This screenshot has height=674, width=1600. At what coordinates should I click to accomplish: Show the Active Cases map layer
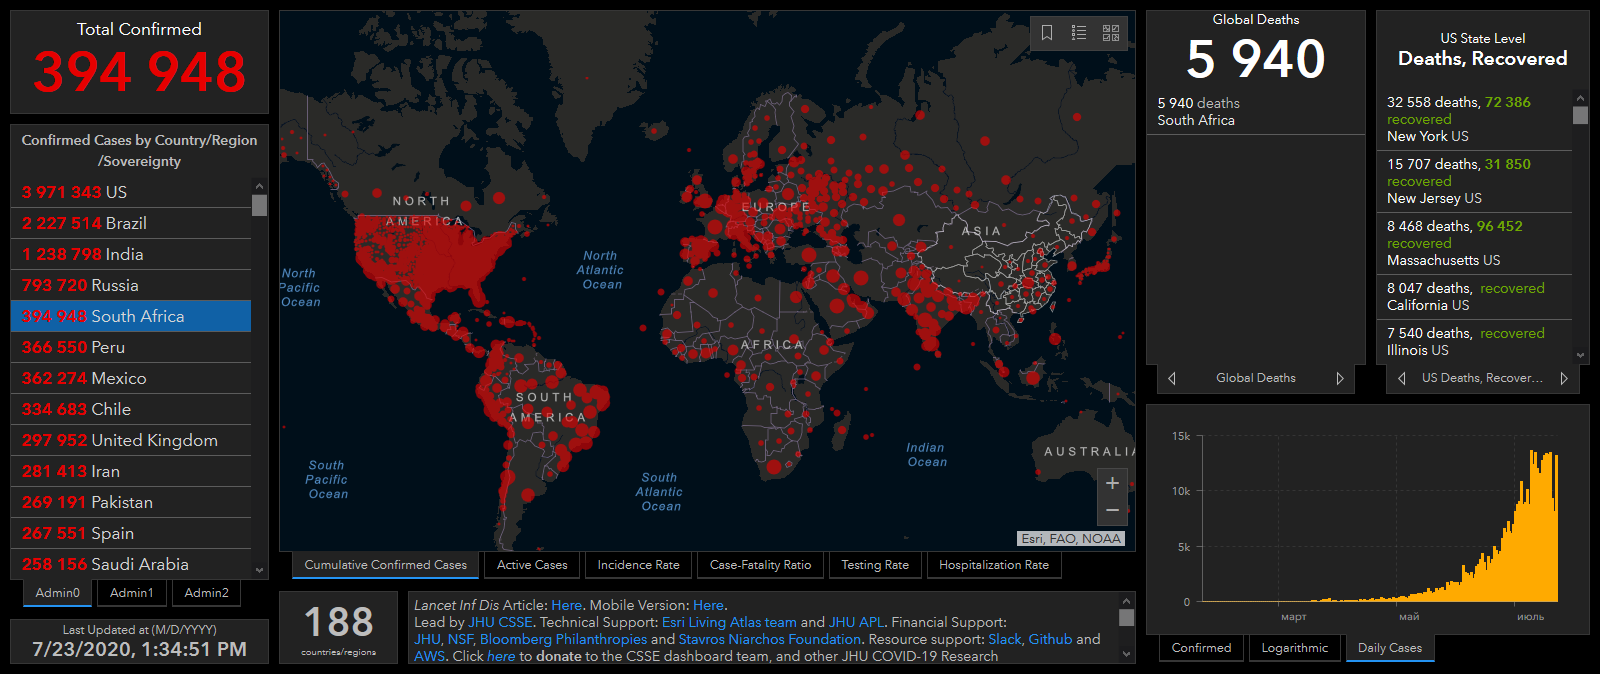tap(532, 565)
